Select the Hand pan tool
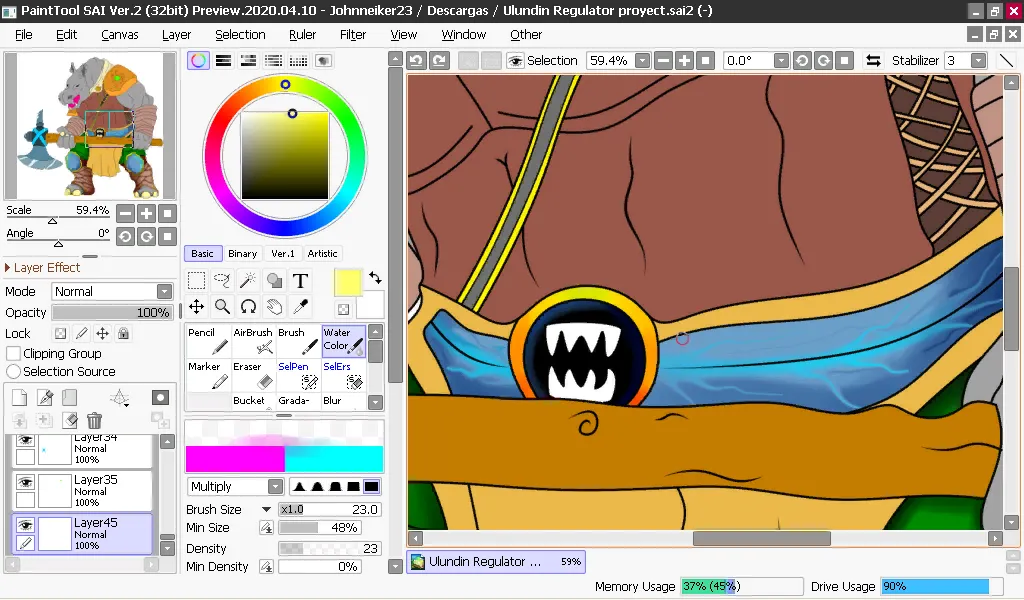 274,307
